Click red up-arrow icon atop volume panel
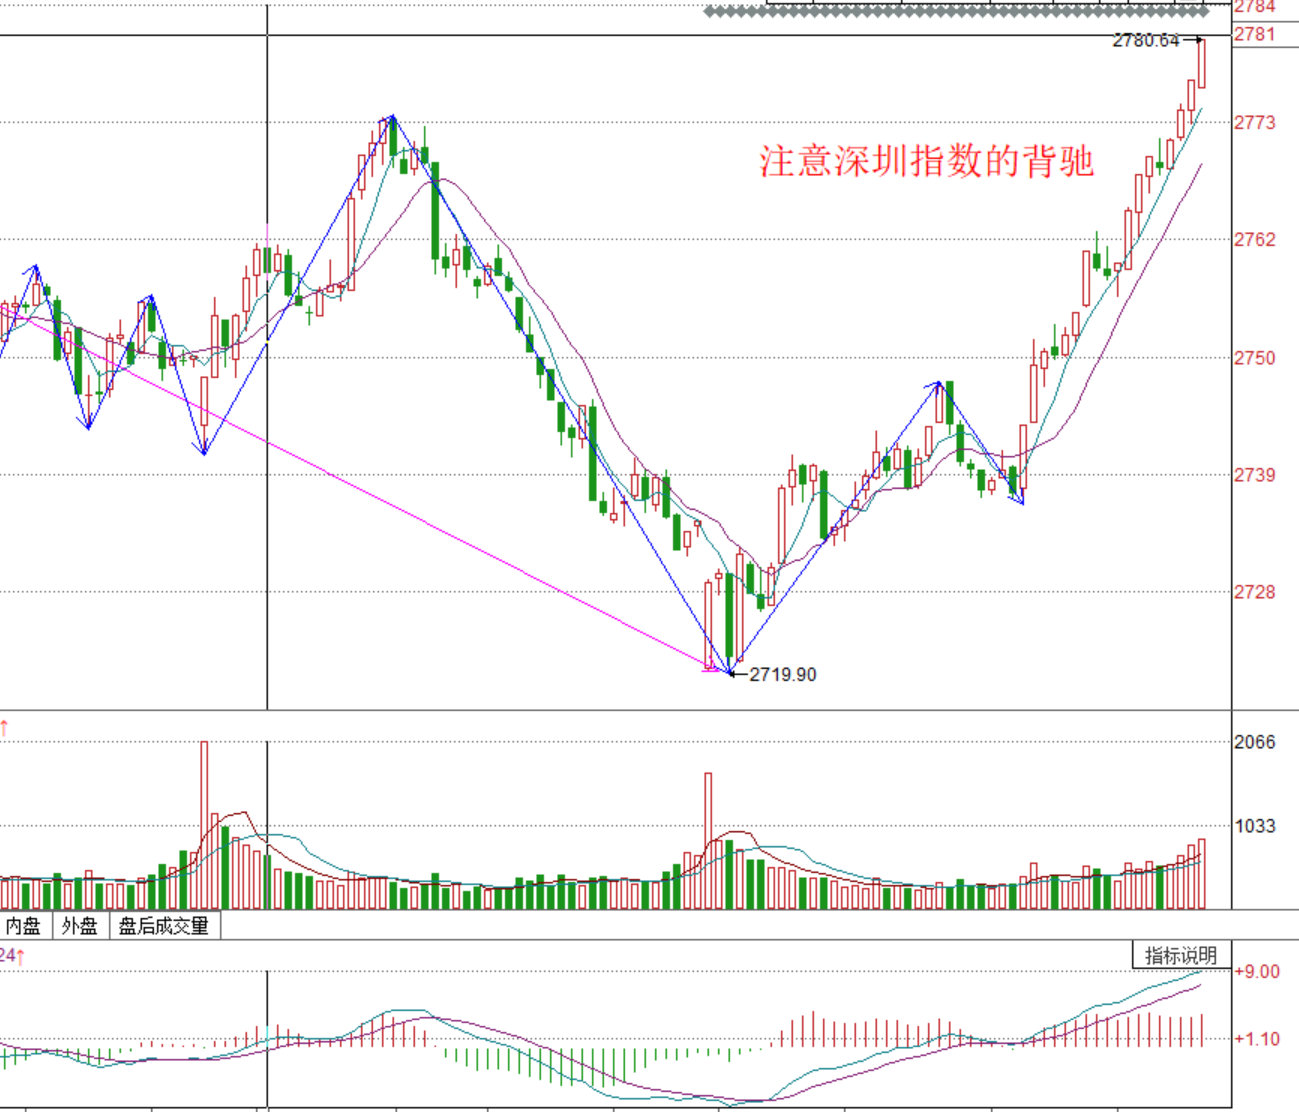The image size is (1299, 1112). pos(5,728)
